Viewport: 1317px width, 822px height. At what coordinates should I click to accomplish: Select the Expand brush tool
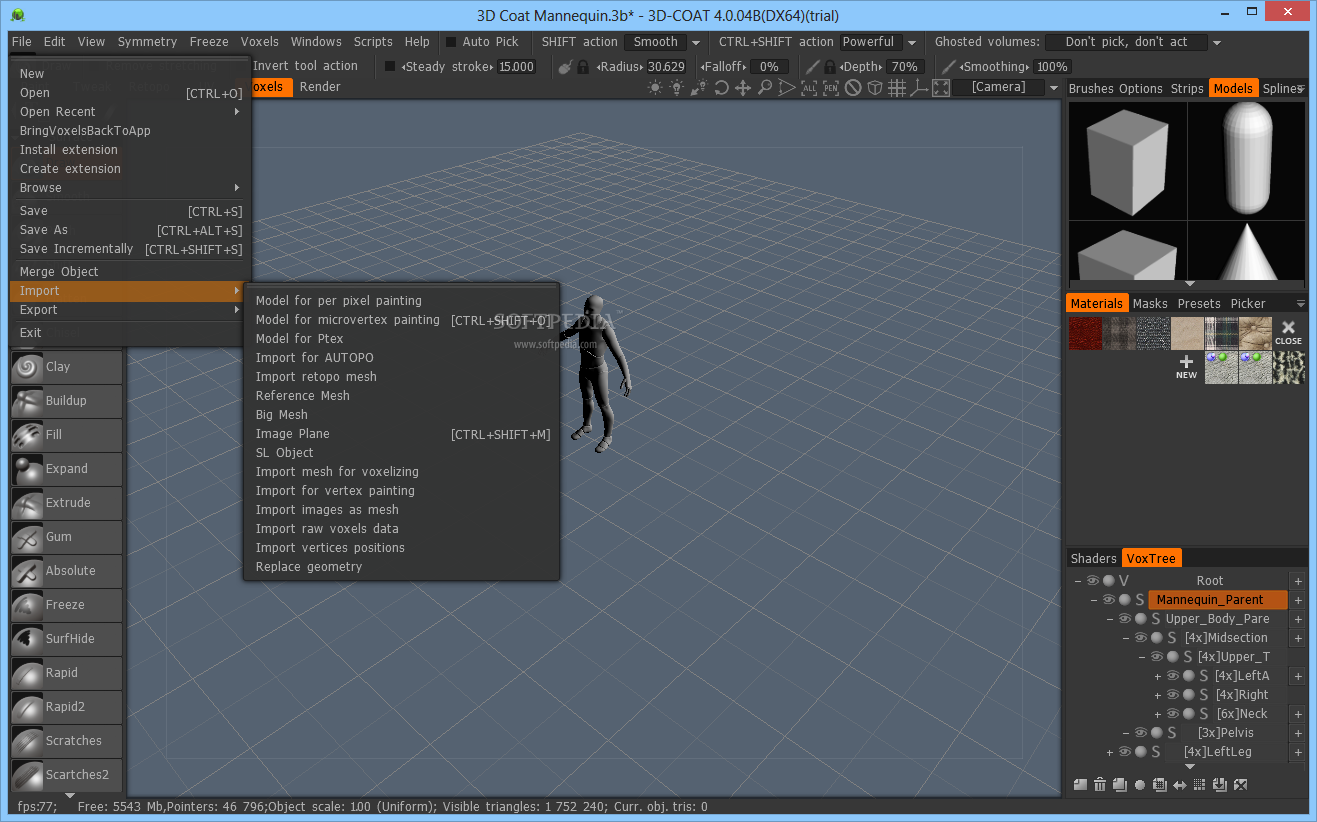click(x=66, y=469)
